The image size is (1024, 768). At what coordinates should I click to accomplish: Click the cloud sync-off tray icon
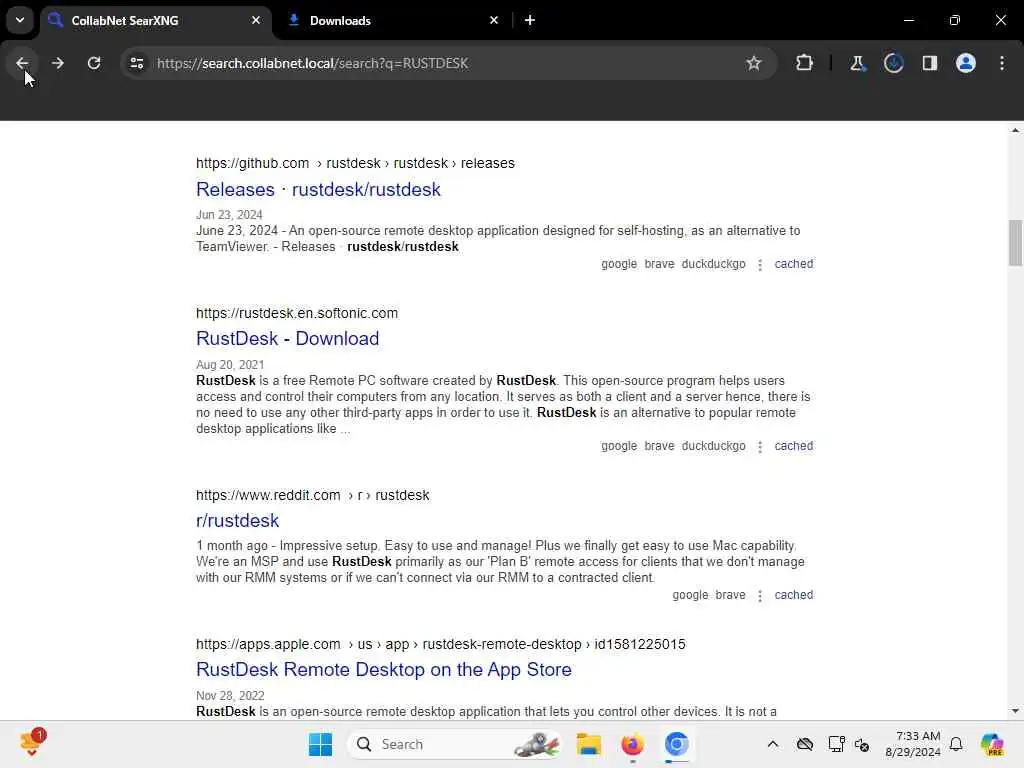(x=805, y=744)
